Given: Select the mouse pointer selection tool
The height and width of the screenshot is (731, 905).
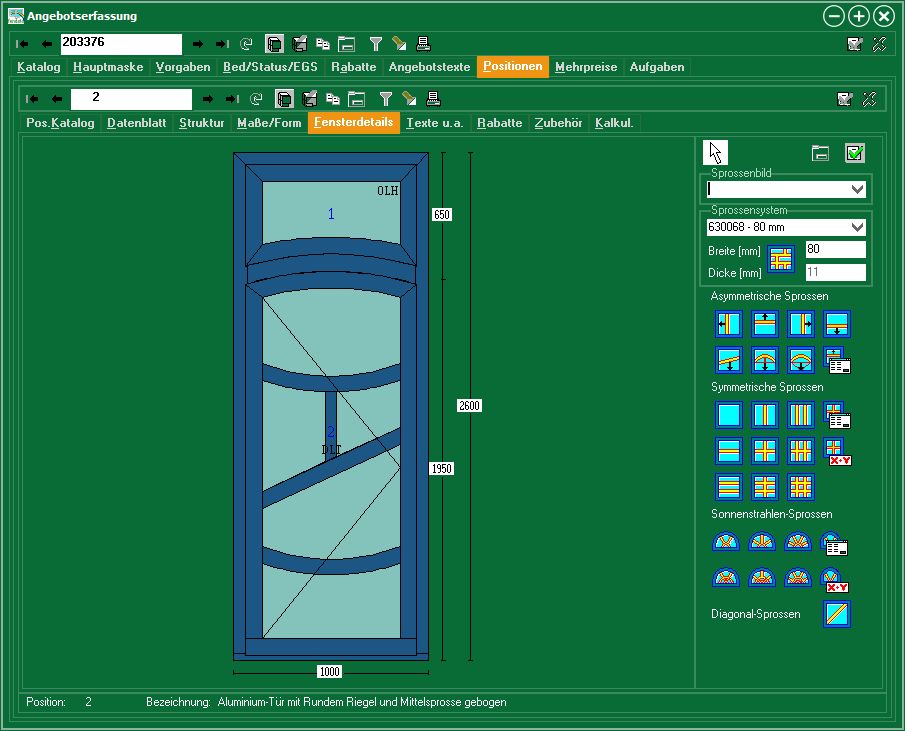Looking at the screenshot, I should (715, 152).
